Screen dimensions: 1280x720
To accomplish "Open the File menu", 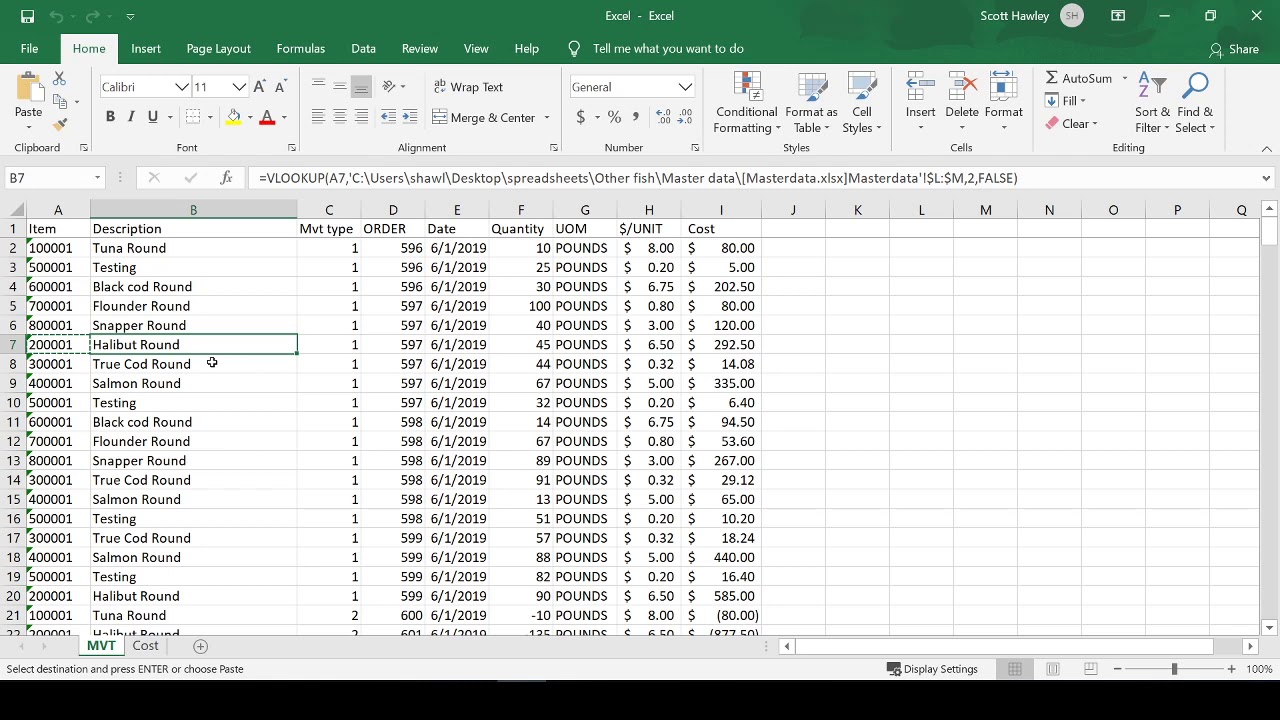I will (29, 48).
